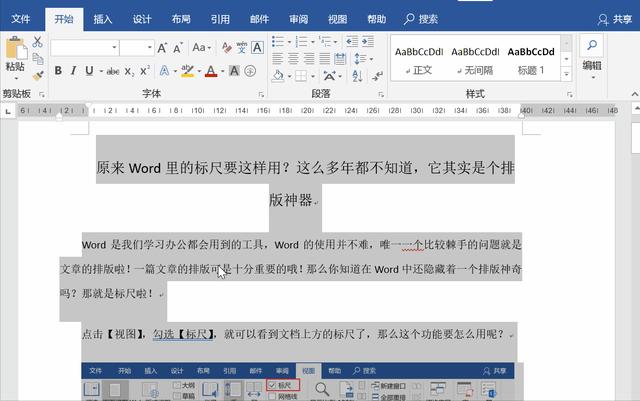Viewport: 640px width, 401px height.
Task: Apply red font color
Action: point(211,71)
